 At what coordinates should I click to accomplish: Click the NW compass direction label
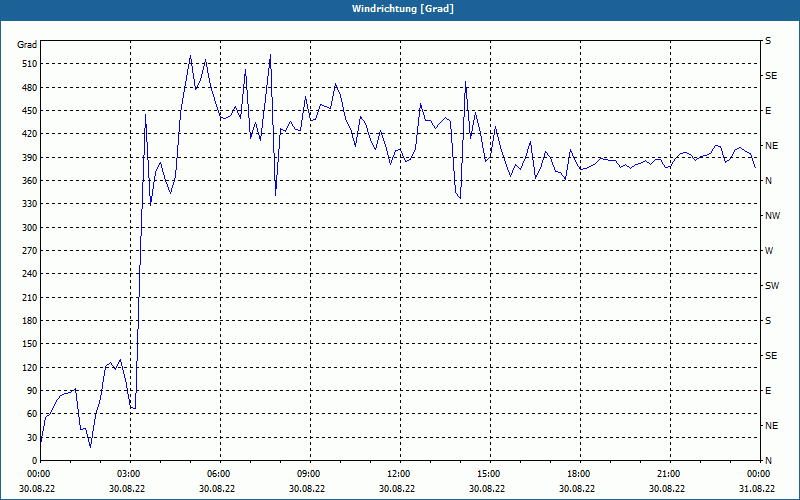[773, 216]
